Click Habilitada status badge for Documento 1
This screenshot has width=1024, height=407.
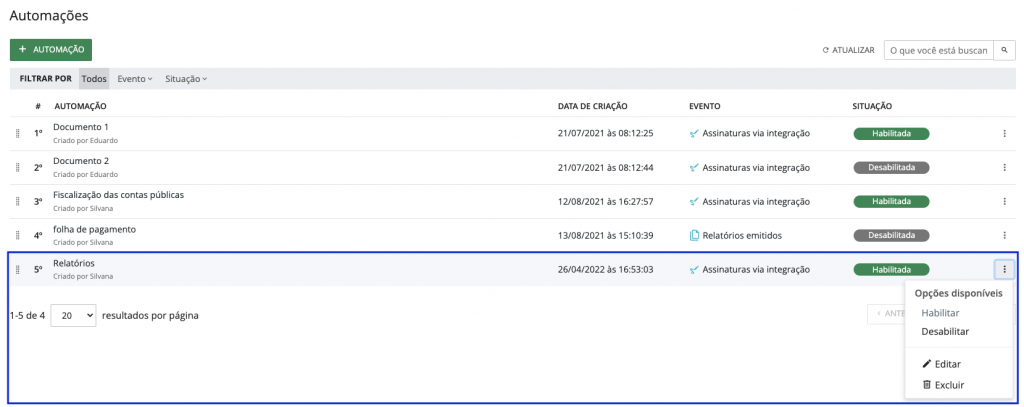point(891,134)
